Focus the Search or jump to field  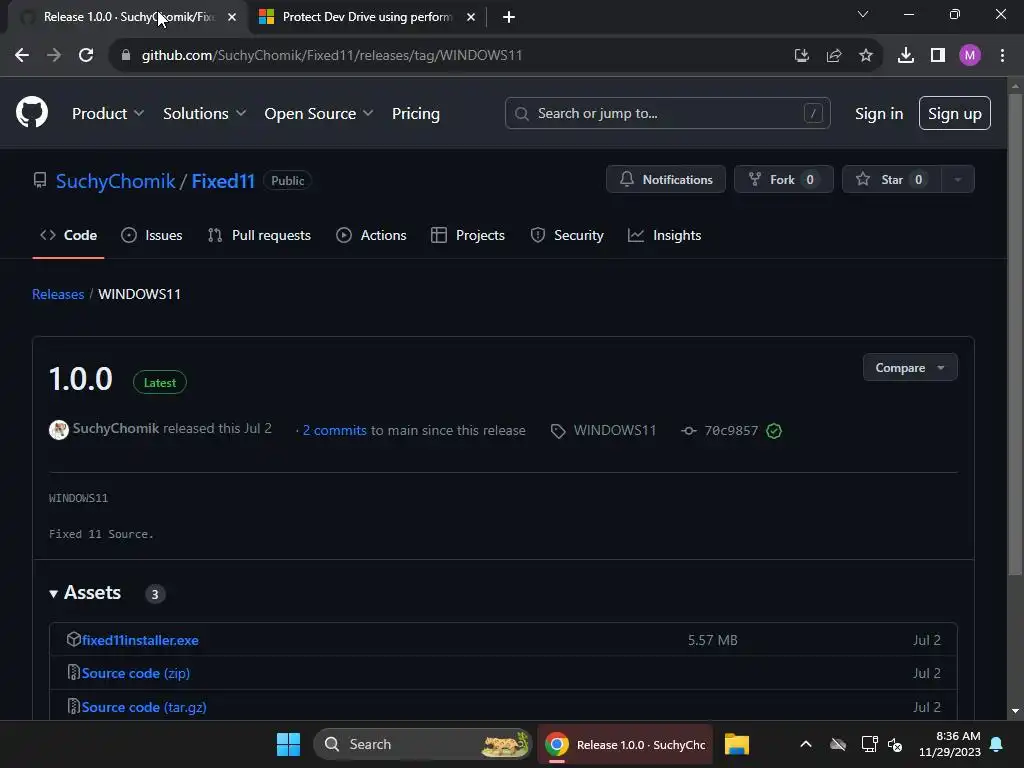tap(667, 113)
